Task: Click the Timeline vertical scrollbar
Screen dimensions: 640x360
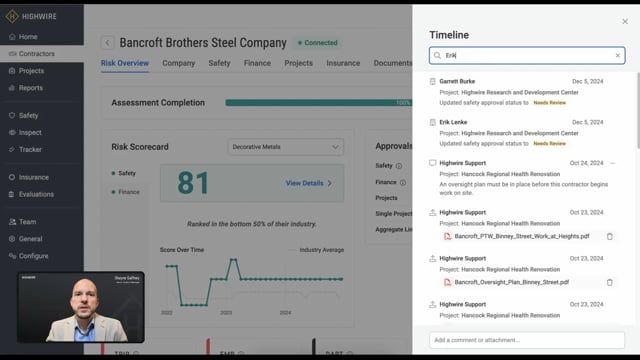Action: pos(638,110)
